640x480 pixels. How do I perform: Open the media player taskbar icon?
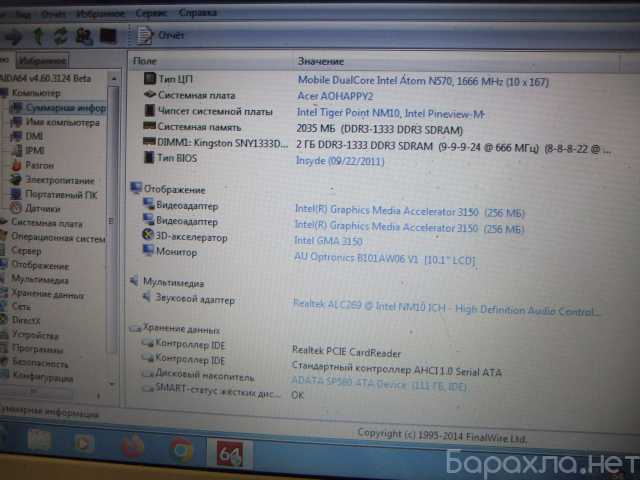[x=84, y=442]
